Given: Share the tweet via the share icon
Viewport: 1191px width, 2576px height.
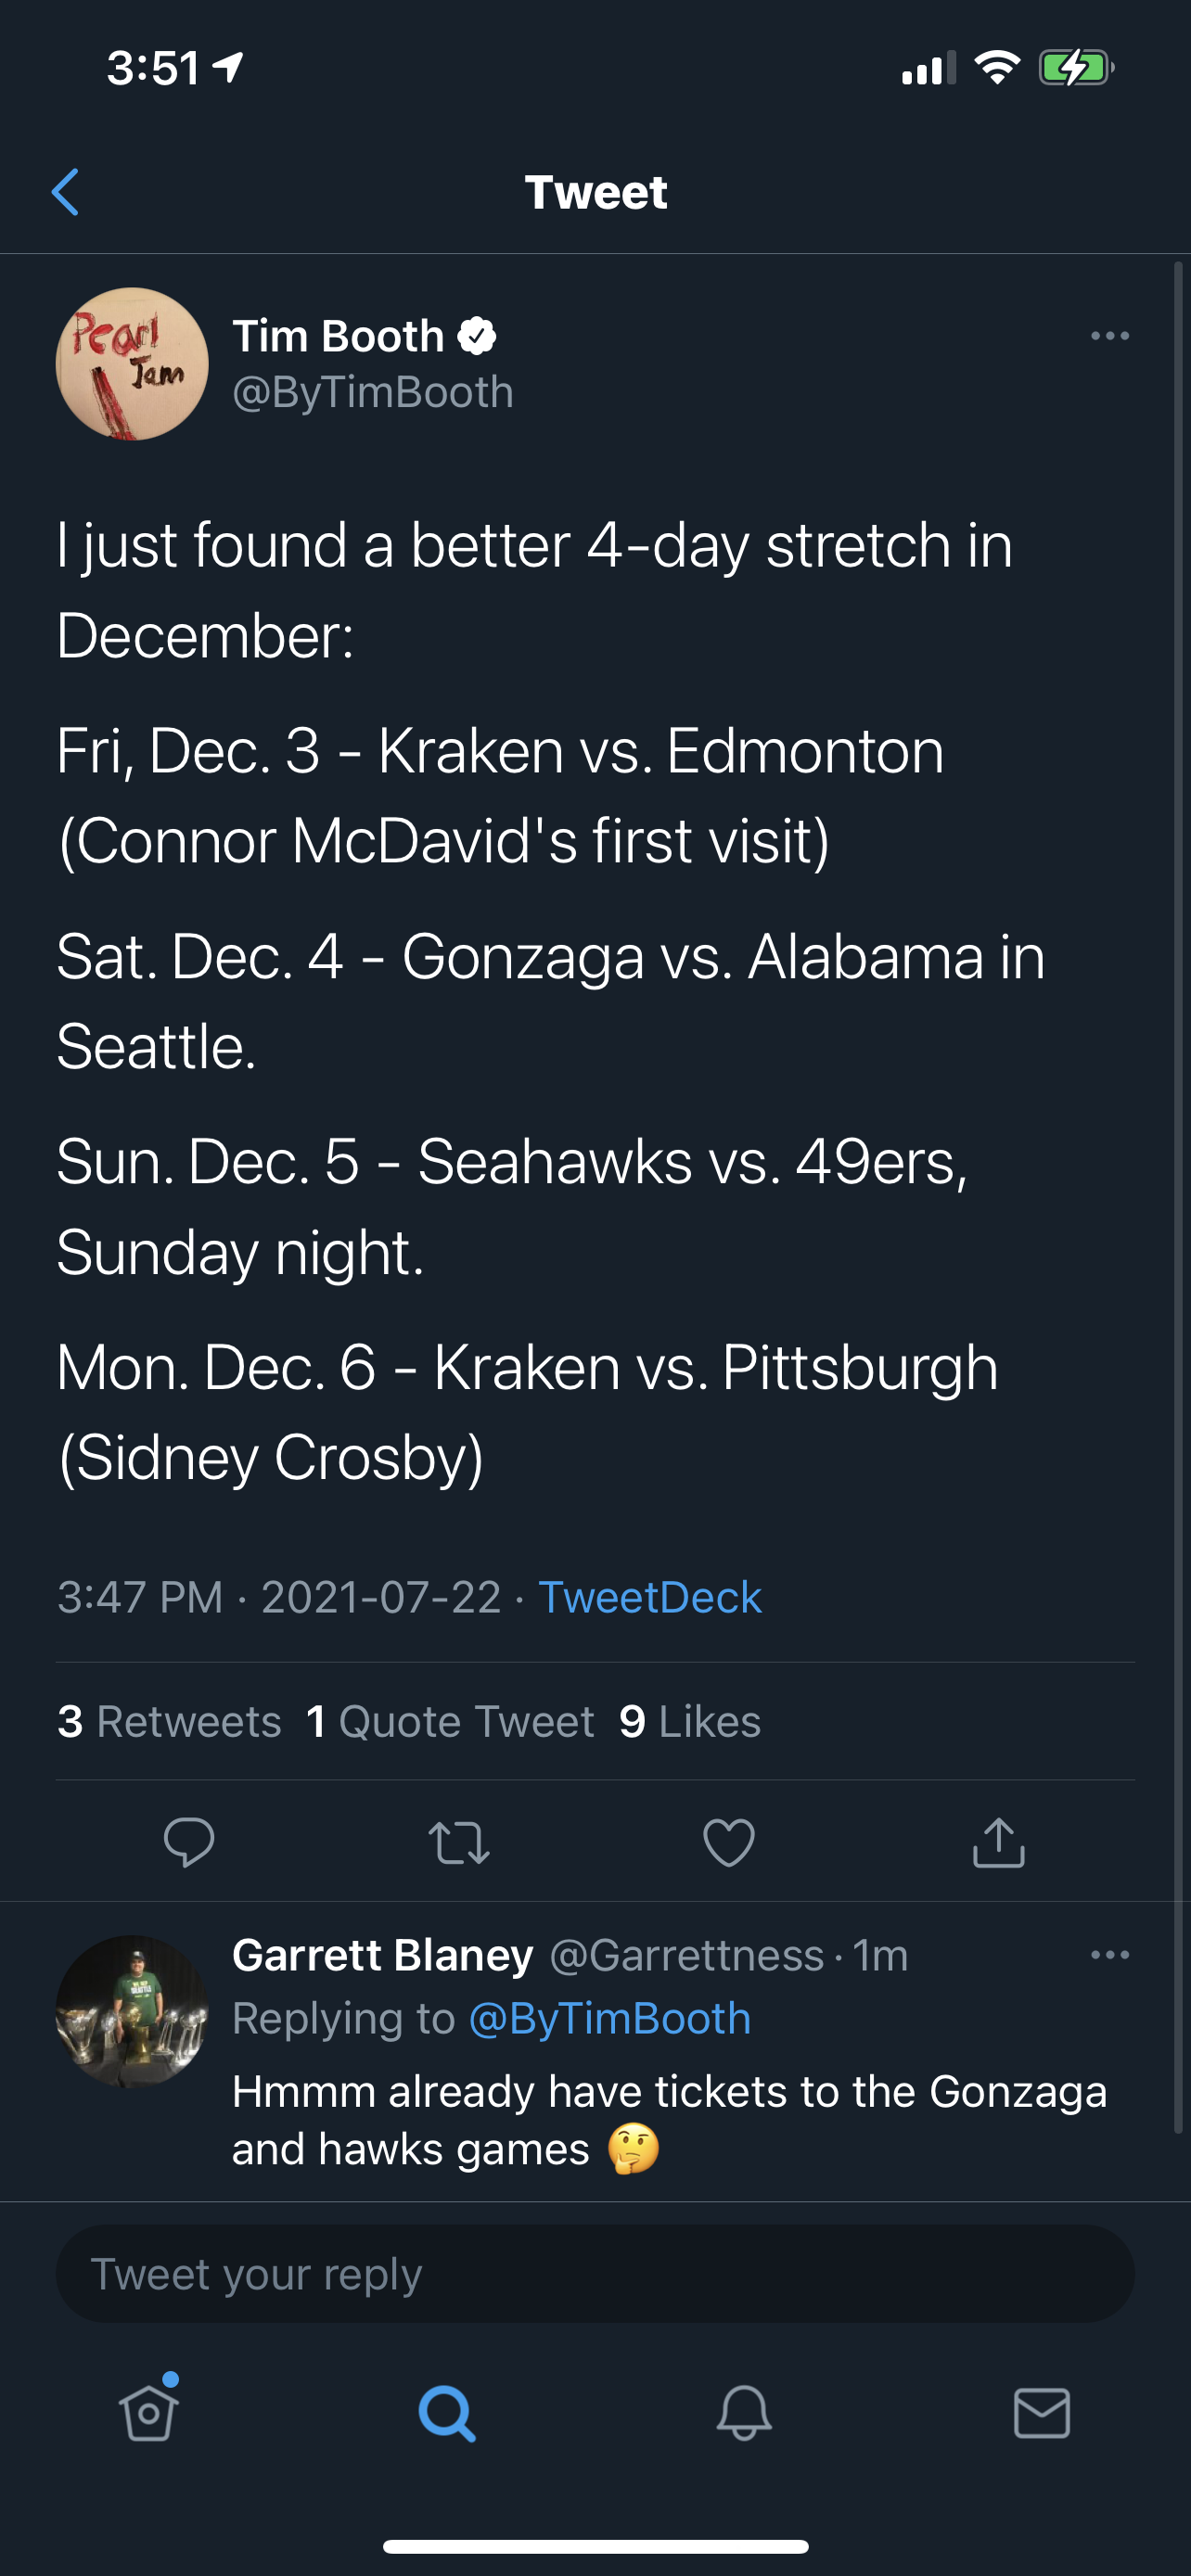Looking at the screenshot, I should 998,1841.
